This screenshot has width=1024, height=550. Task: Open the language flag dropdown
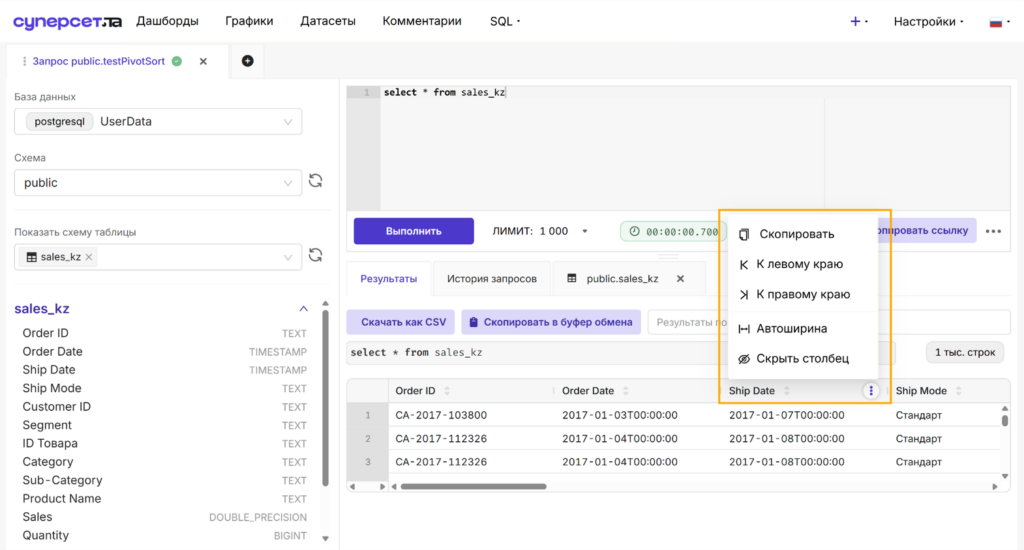tap(999, 22)
